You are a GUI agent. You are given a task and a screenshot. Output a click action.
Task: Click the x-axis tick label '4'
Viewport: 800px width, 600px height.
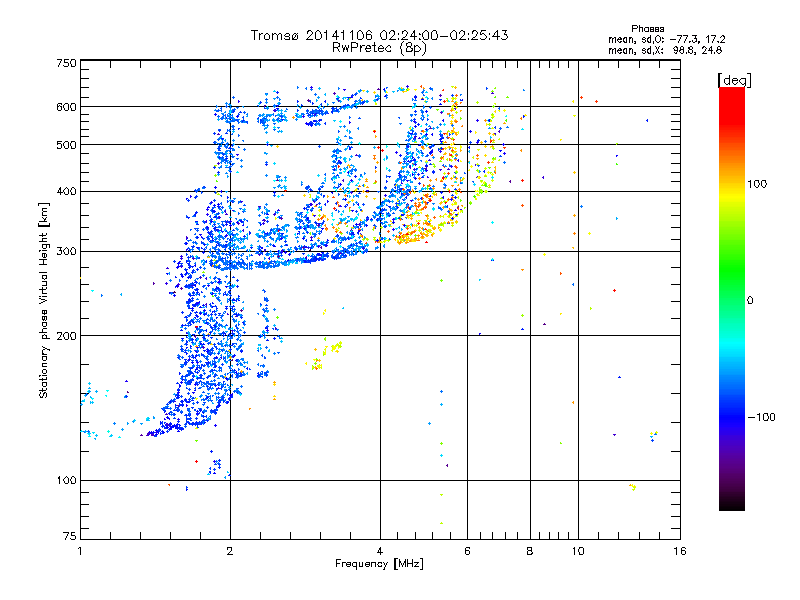[x=380, y=551]
